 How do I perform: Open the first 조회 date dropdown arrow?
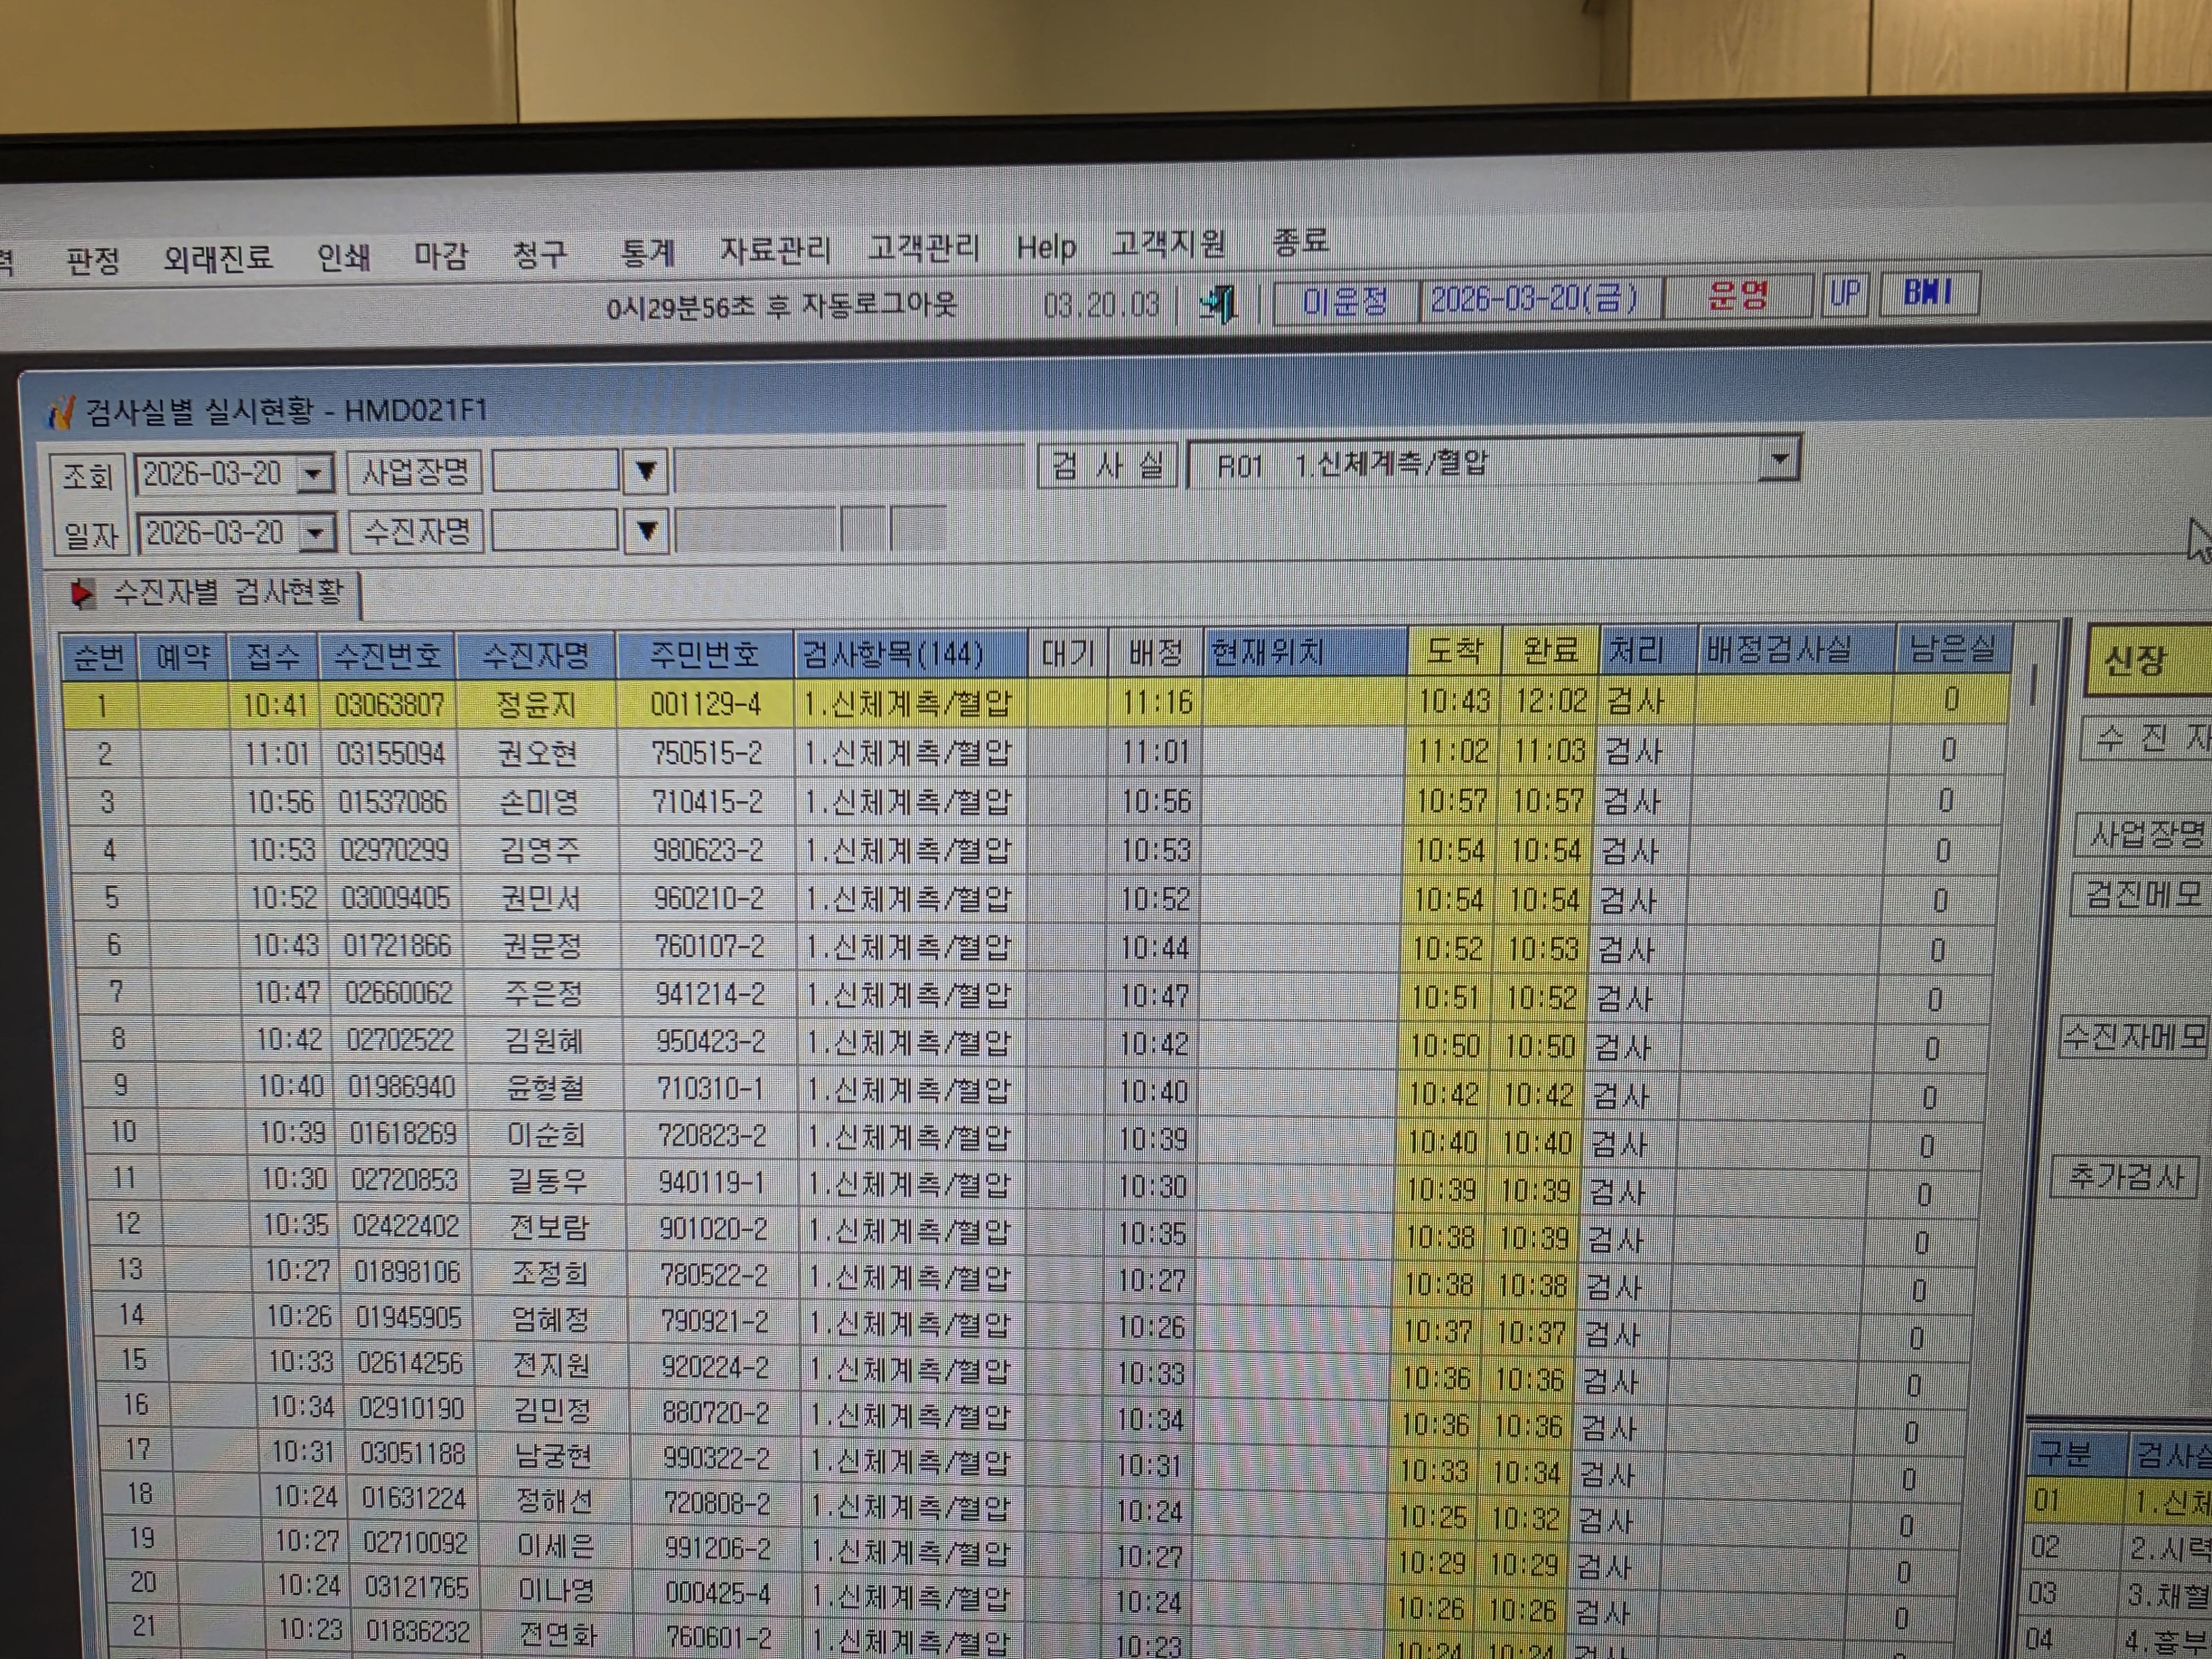click(315, 474)
